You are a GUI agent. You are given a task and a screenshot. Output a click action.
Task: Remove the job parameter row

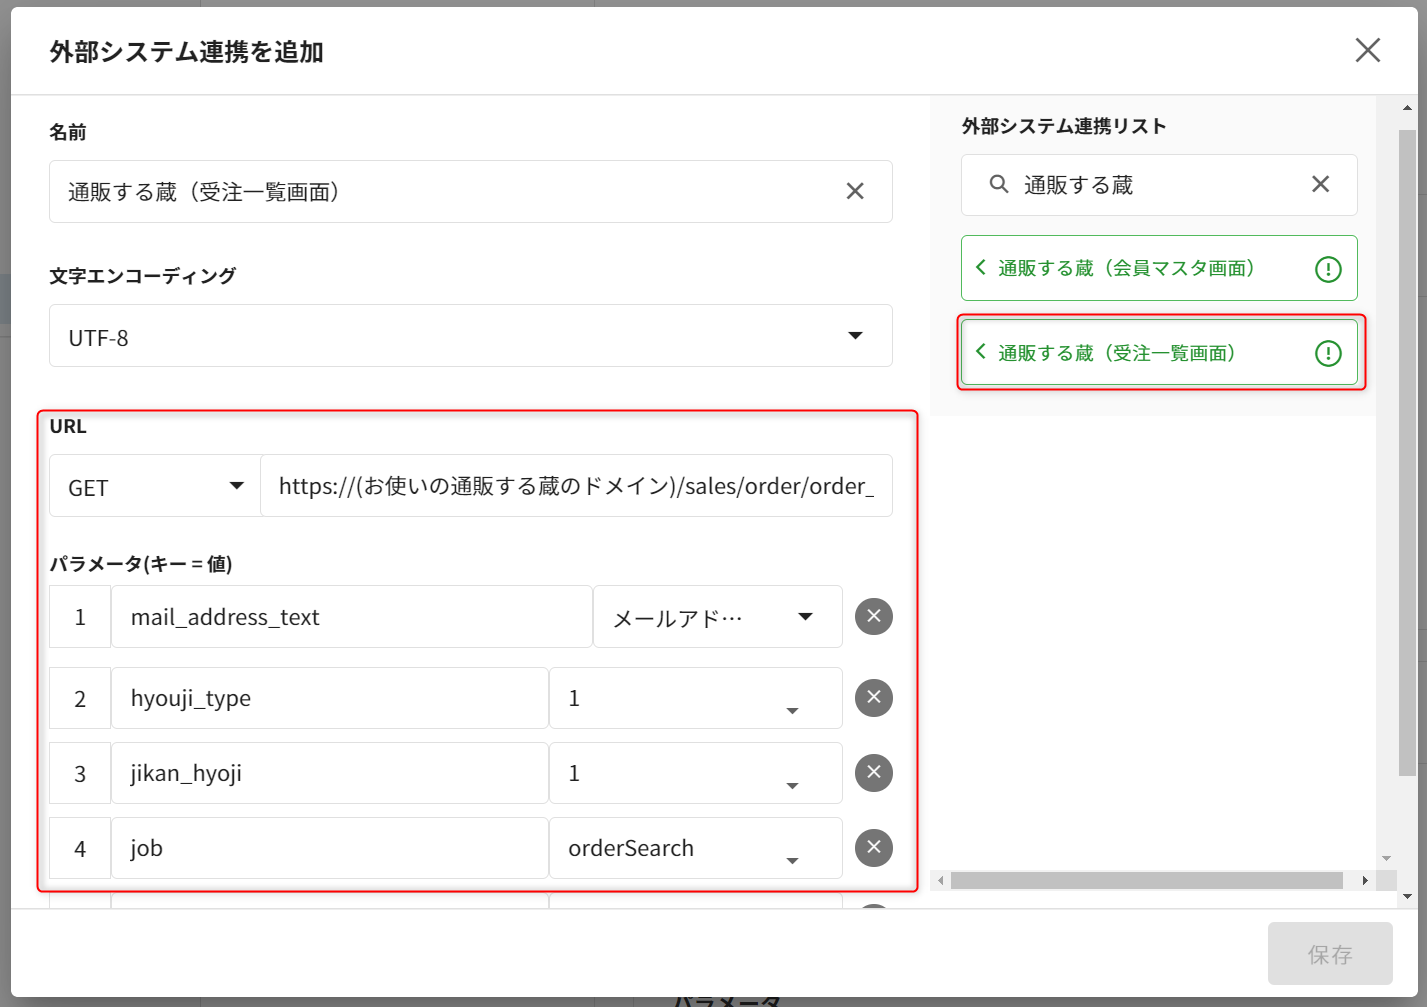[x=873, y=847]
